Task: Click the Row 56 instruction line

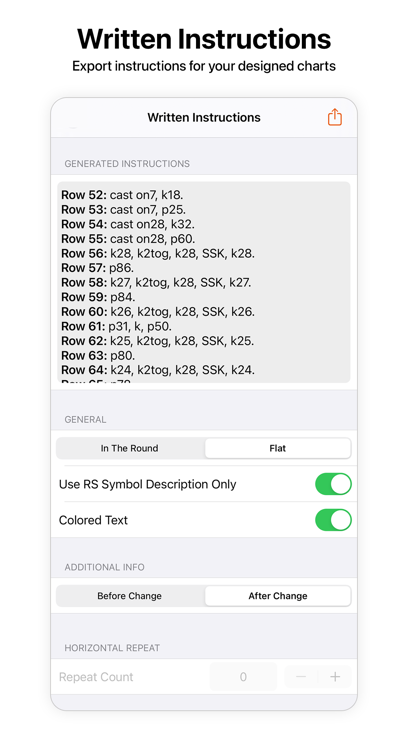Action: pyautogui.click(x=158, y=253)
